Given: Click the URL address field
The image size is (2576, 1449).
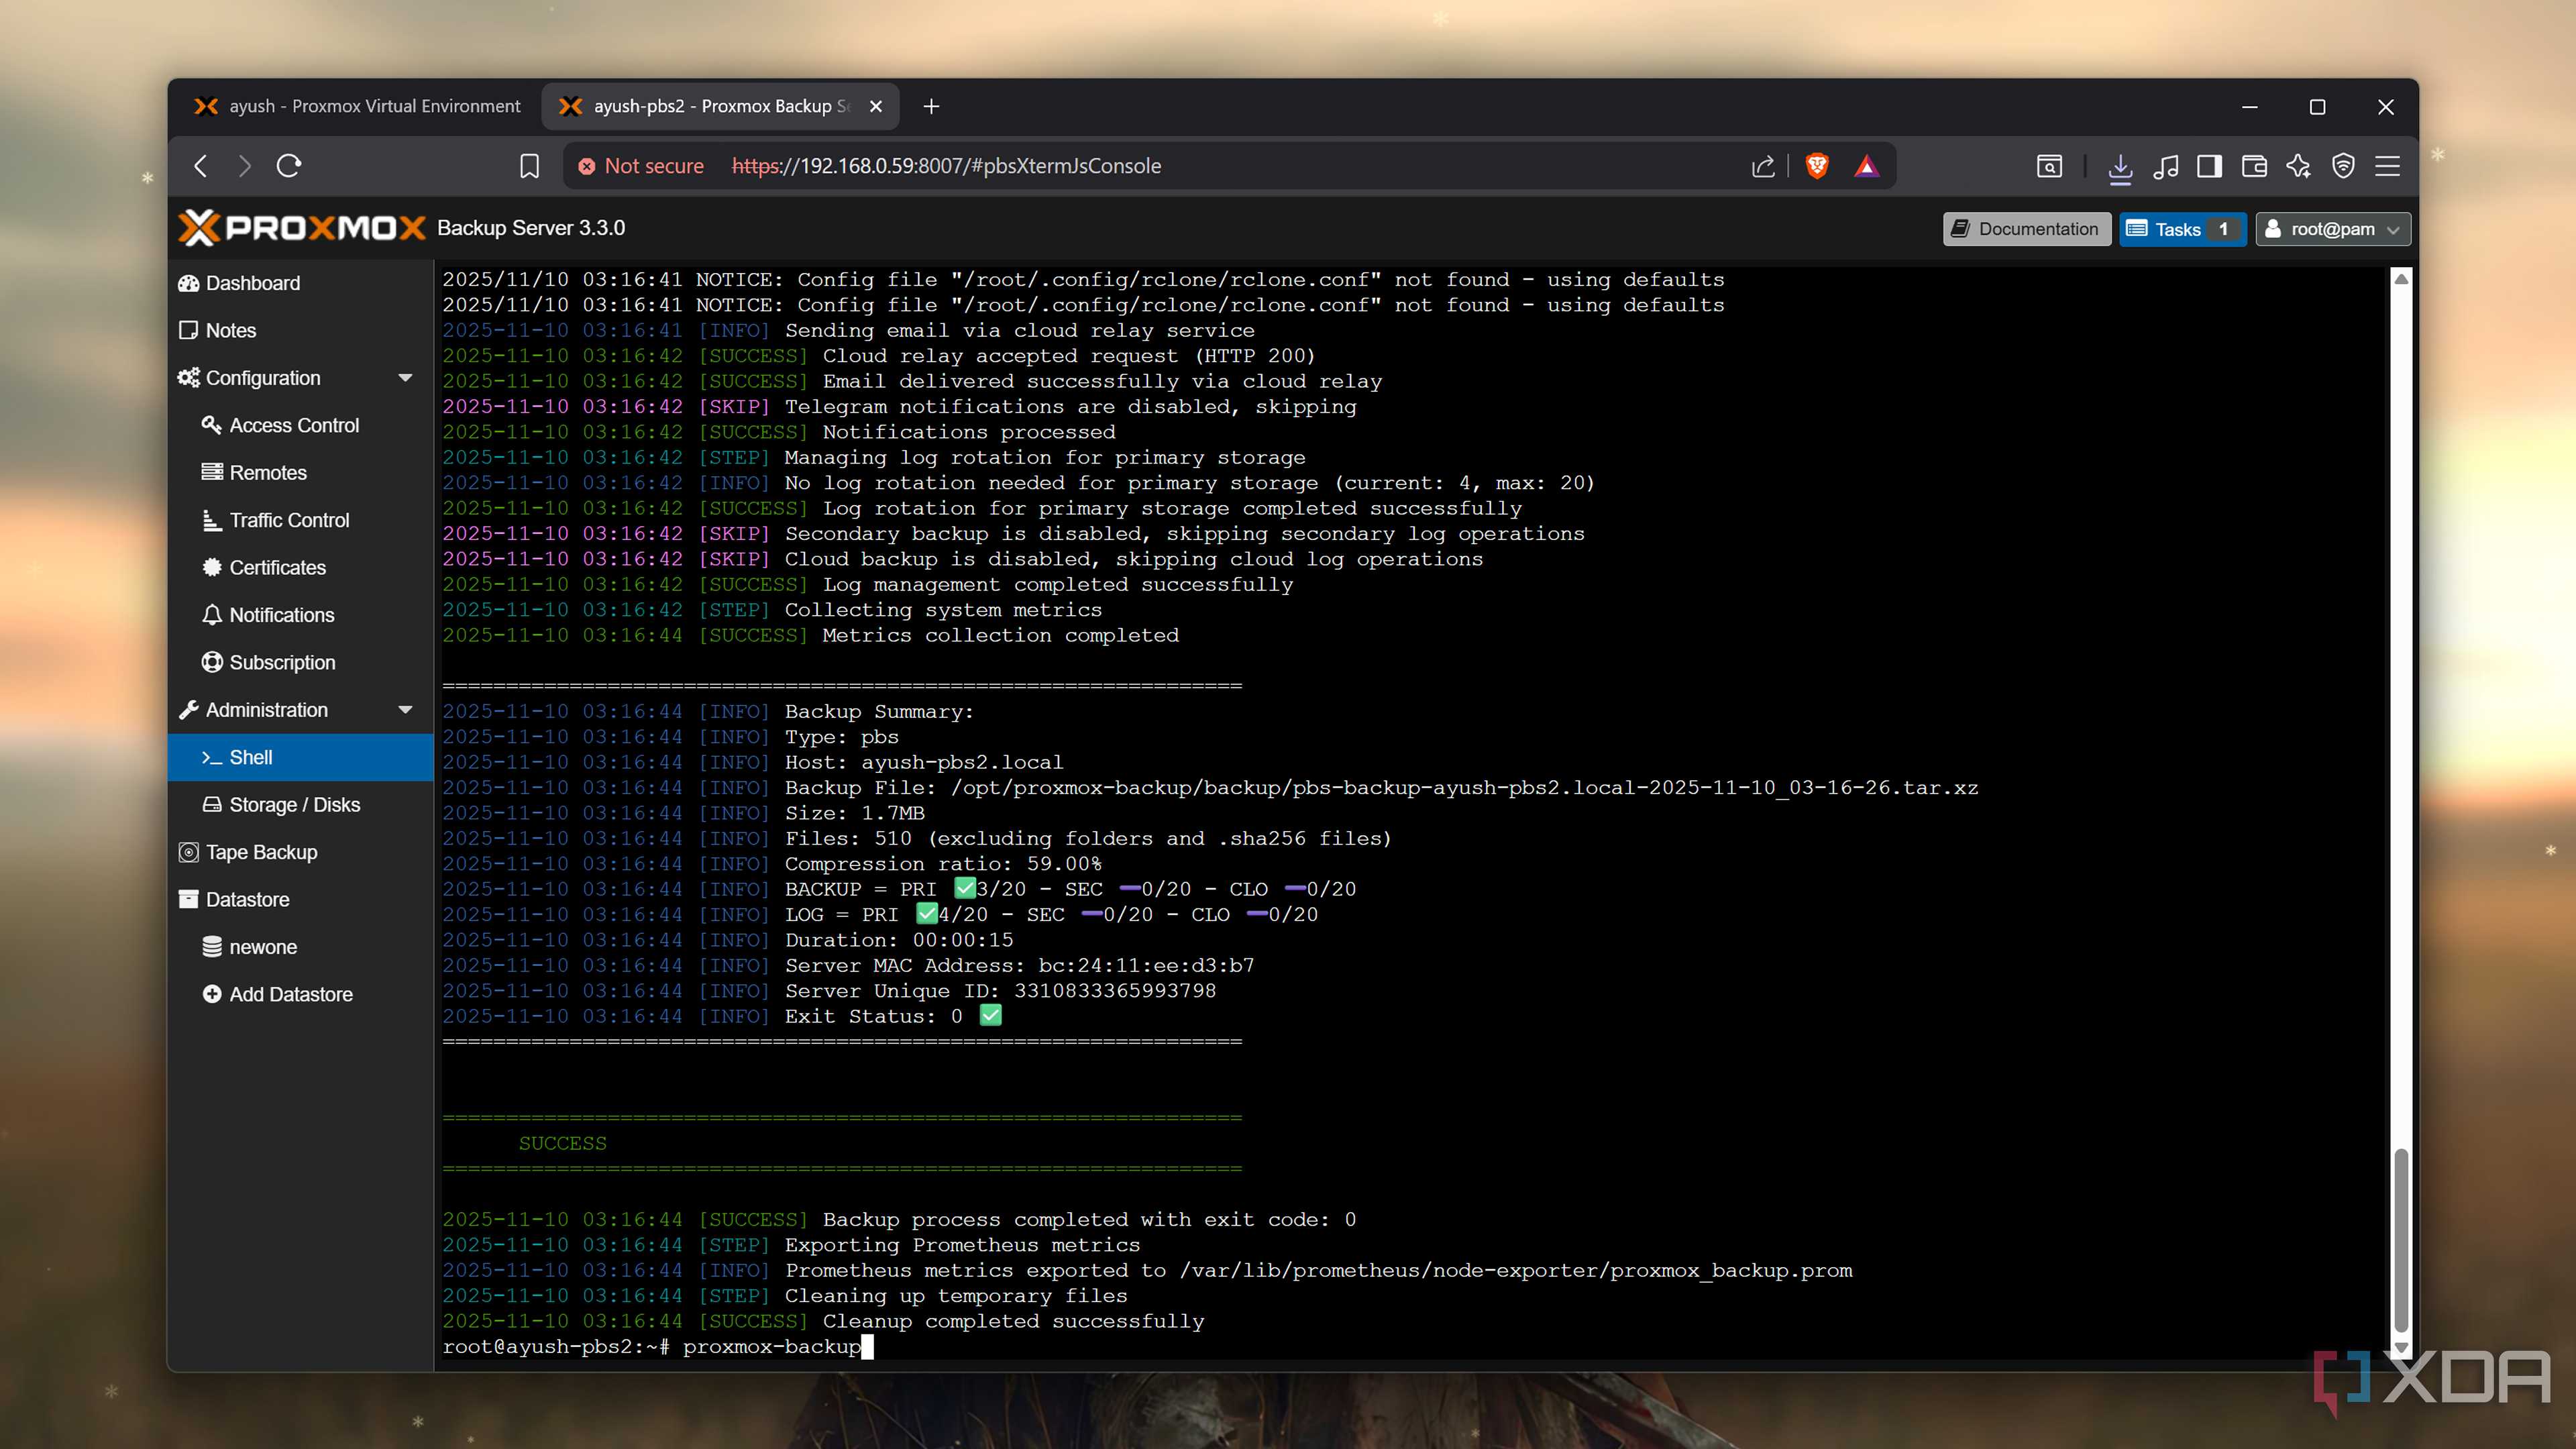Looking at the screenshot, I should click(x=1230, y=166).
